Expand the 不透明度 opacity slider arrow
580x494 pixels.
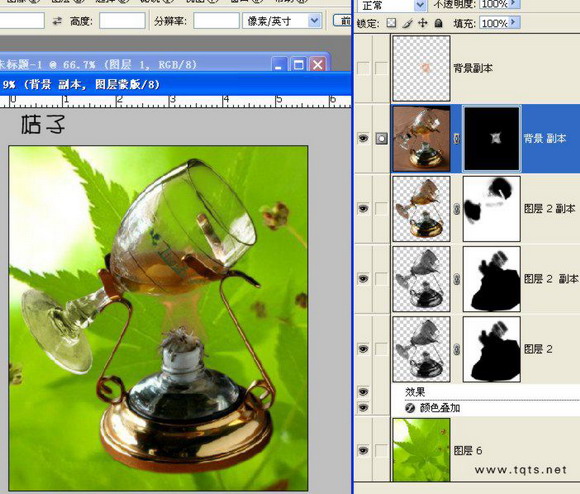[x=514, y=4]
